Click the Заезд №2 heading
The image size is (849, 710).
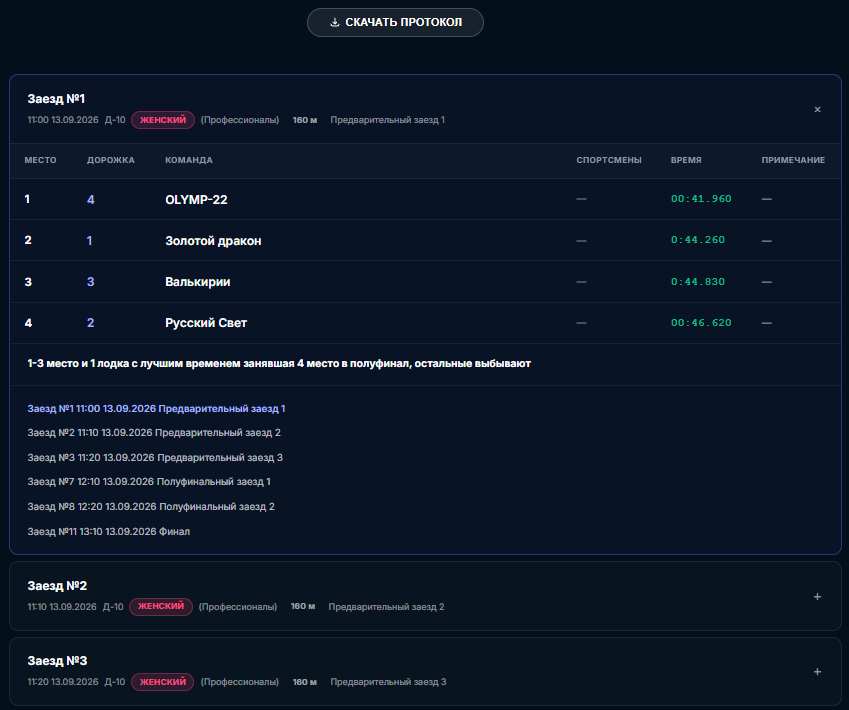pos(57,585)
